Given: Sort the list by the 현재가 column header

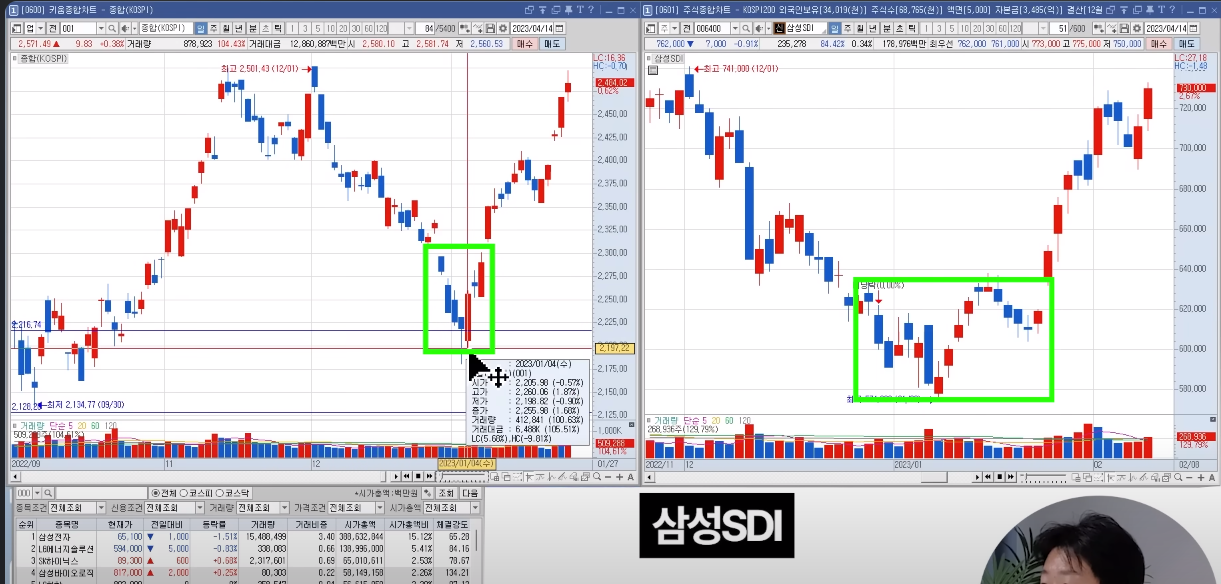Looking at the screenshot, I should pyautogui.click(x=120, y=524).
